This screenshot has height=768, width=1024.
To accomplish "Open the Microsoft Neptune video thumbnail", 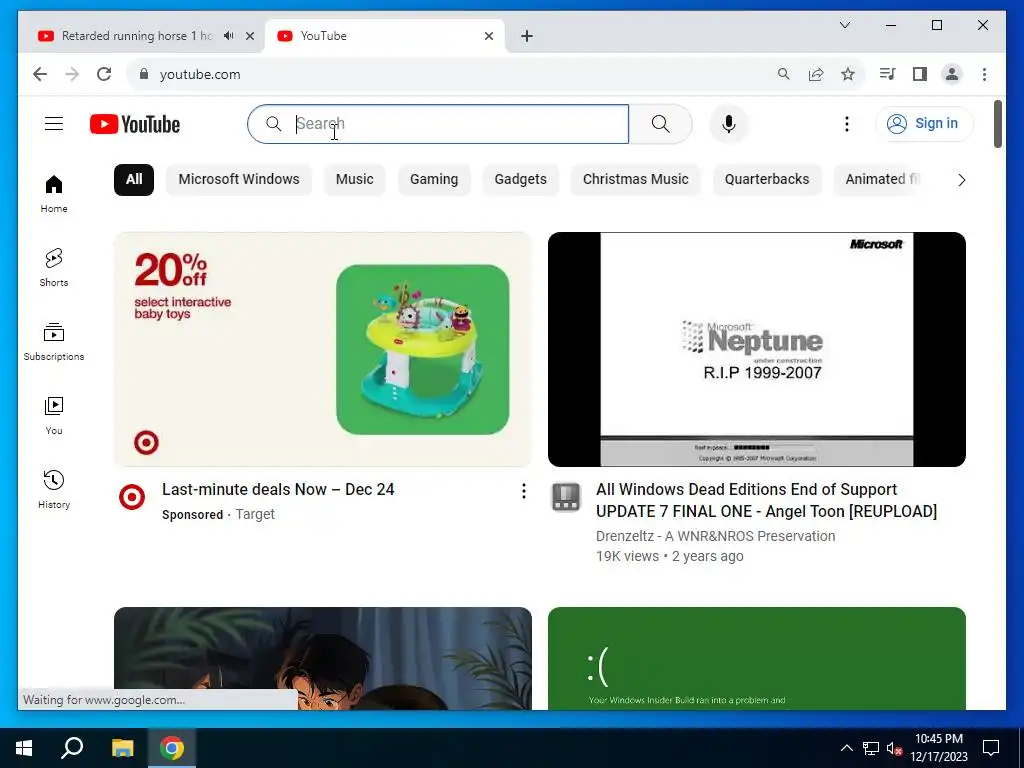I will (756, 349).
